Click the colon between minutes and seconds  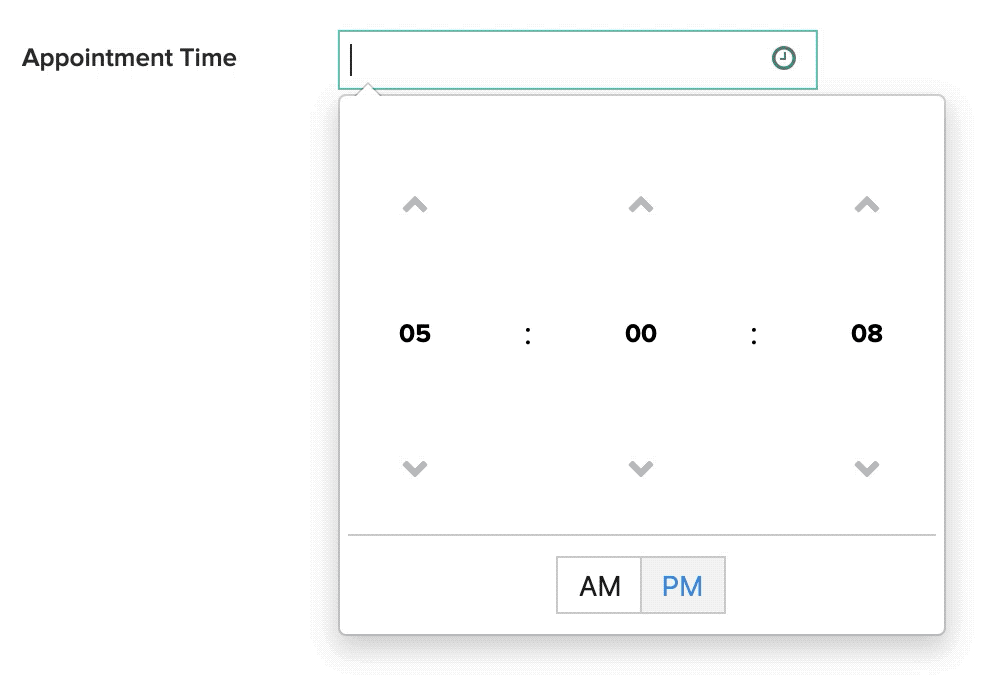753,334
